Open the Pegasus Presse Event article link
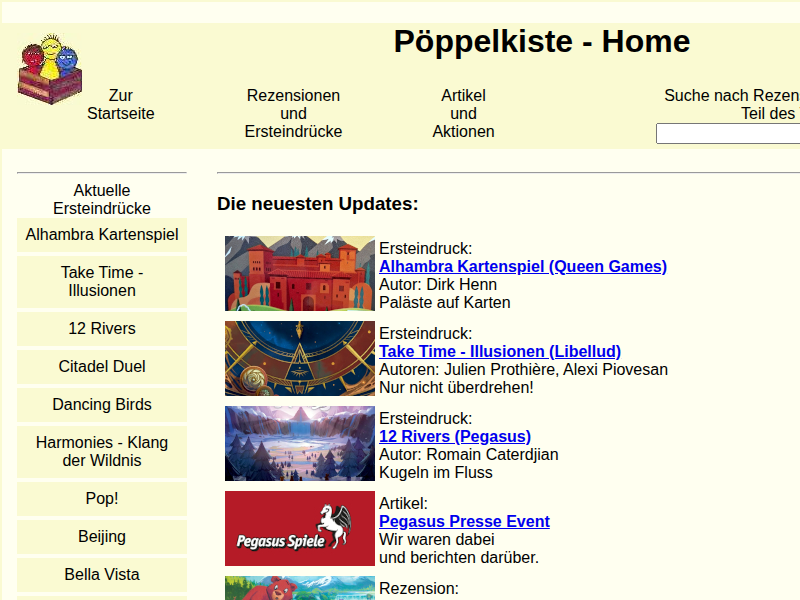This screenshot has height=600, width=800. tap(464, 521)
